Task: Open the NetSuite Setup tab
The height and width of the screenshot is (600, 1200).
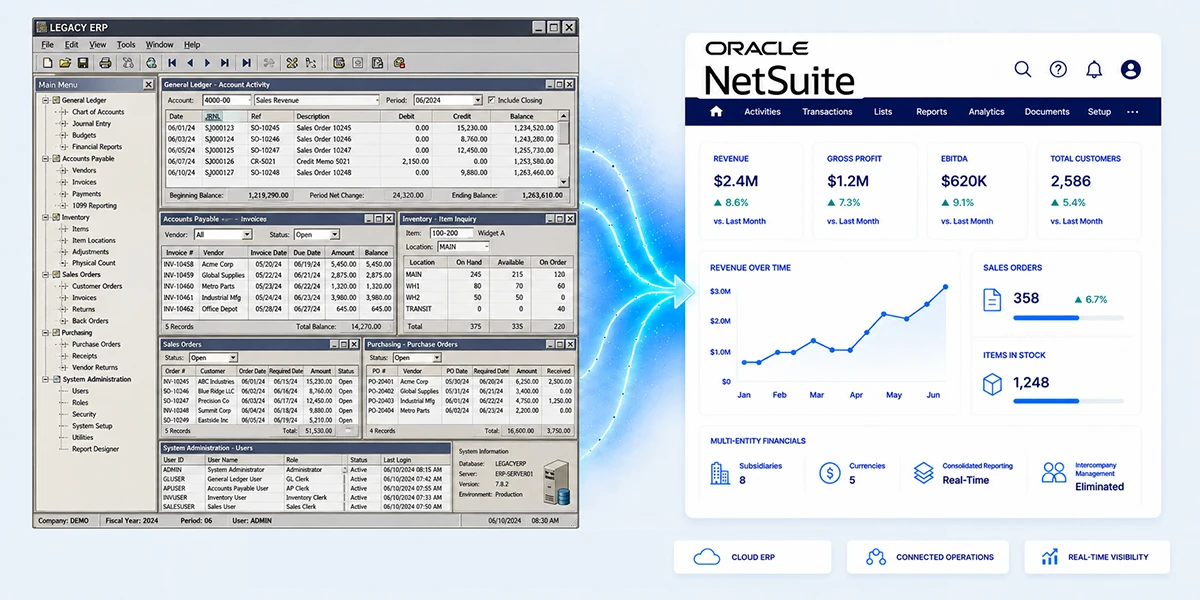Action: (x=1099, y=112)
